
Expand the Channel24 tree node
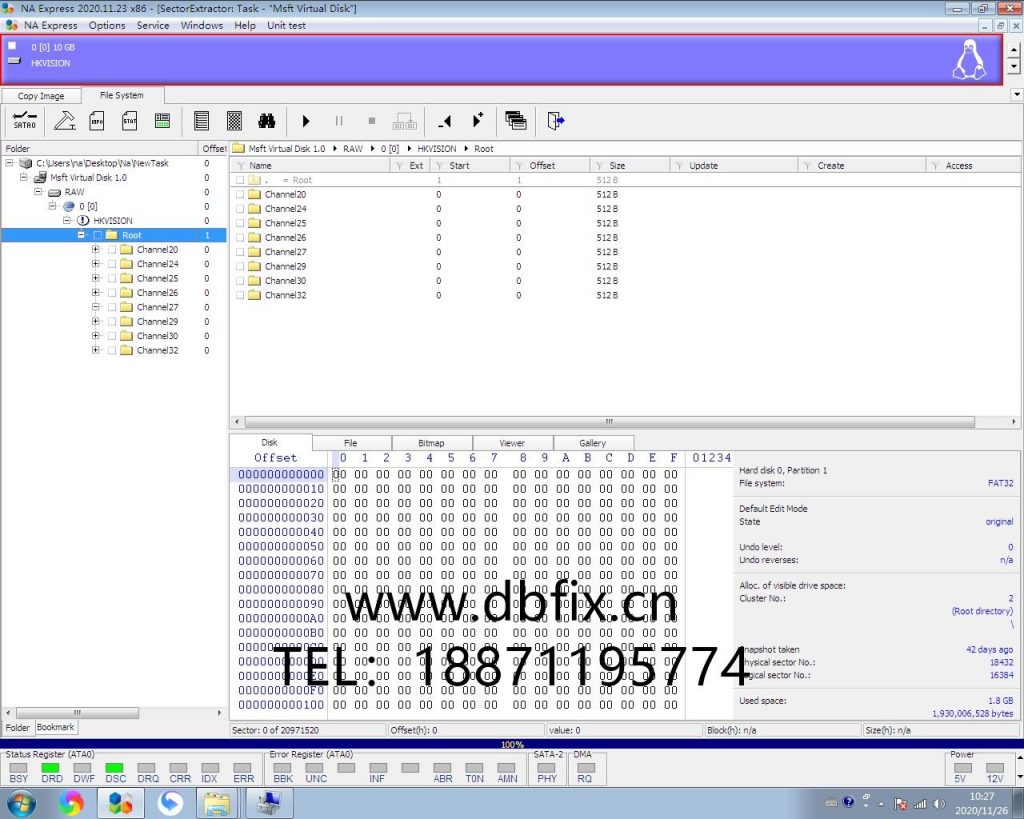[96, 263]
